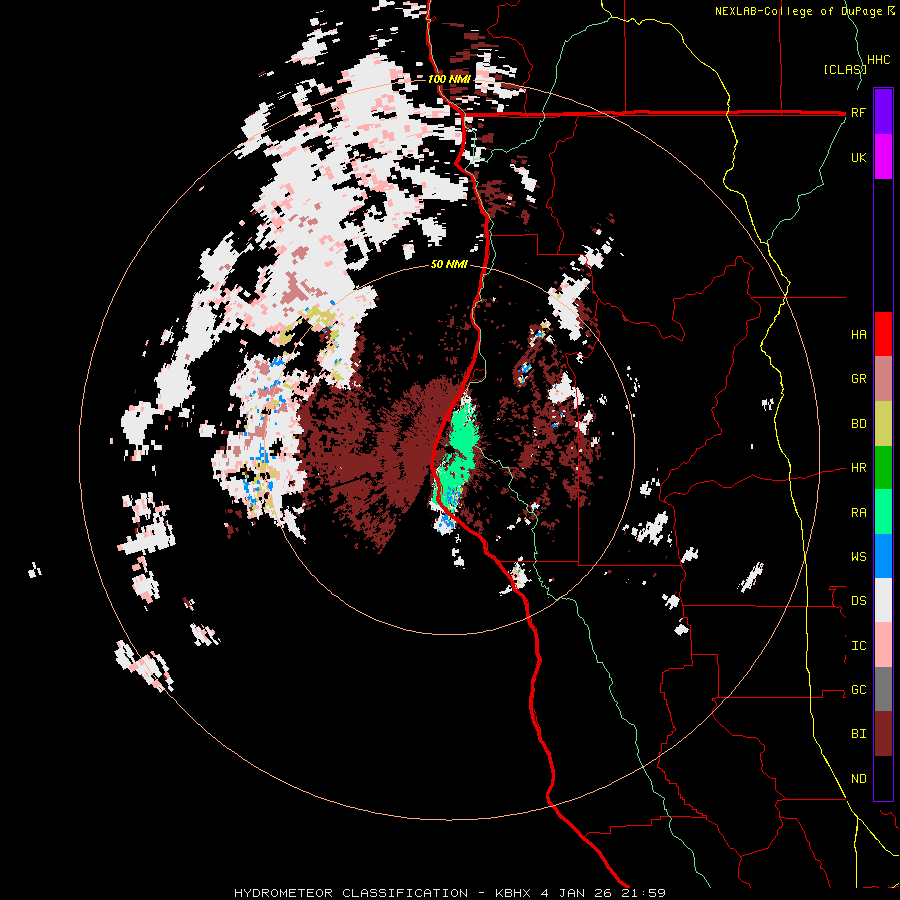Click the light pink IC legend block
Screen dimensions: 900x900
click(883, 645)
